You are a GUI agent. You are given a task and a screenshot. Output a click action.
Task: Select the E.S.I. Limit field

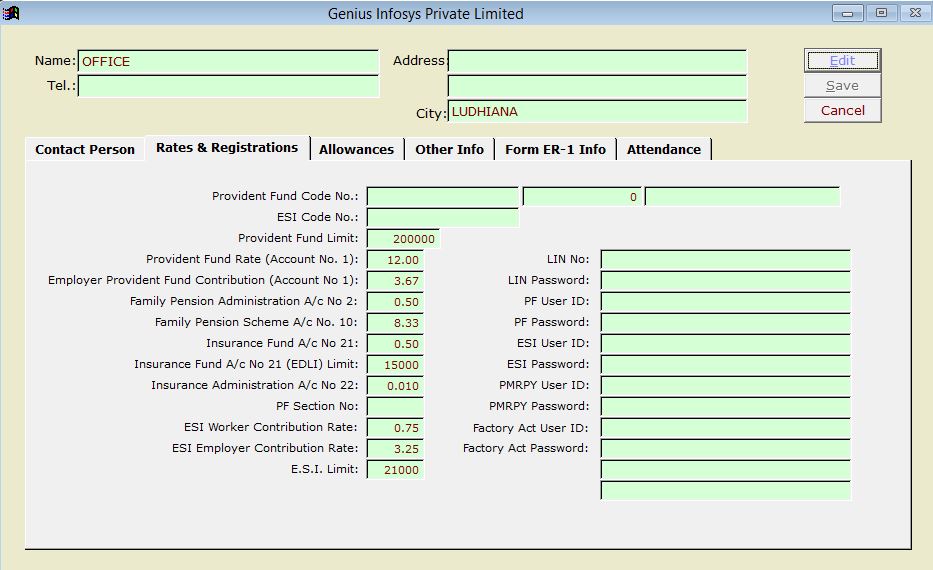[395, 470]
